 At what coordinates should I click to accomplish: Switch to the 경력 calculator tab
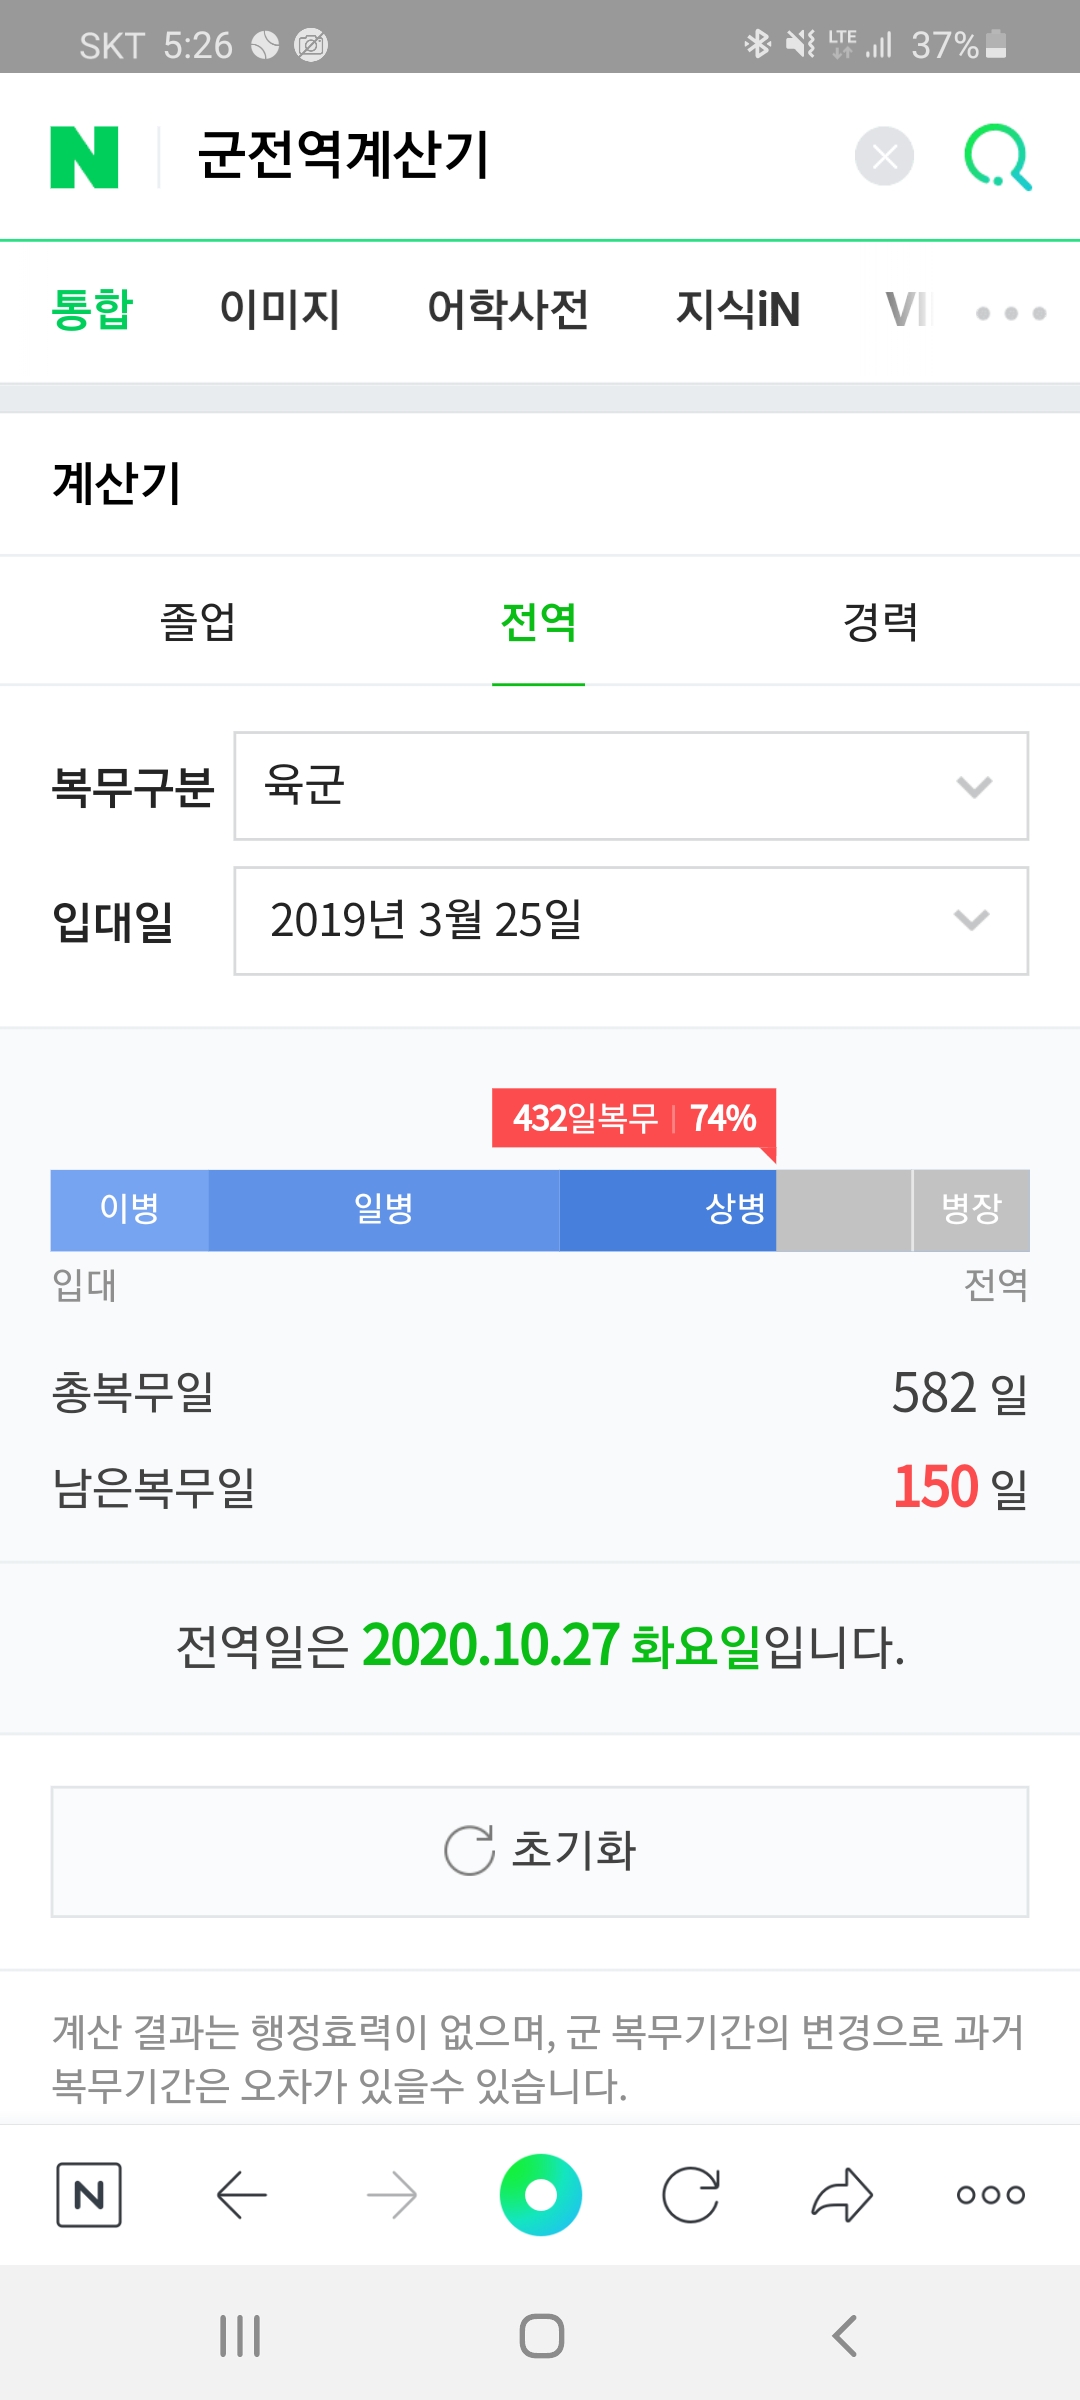[x=881, y=621]
